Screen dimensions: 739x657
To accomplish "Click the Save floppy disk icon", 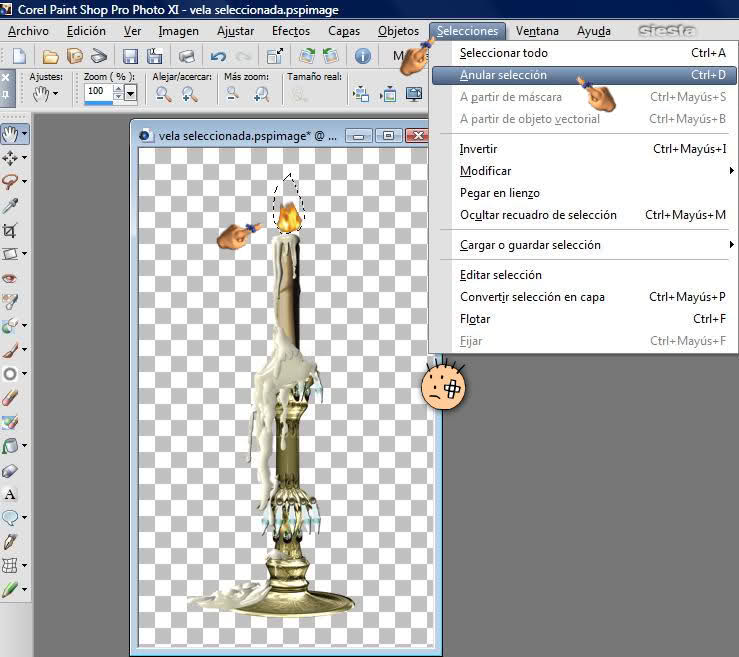I will [130, 57].
